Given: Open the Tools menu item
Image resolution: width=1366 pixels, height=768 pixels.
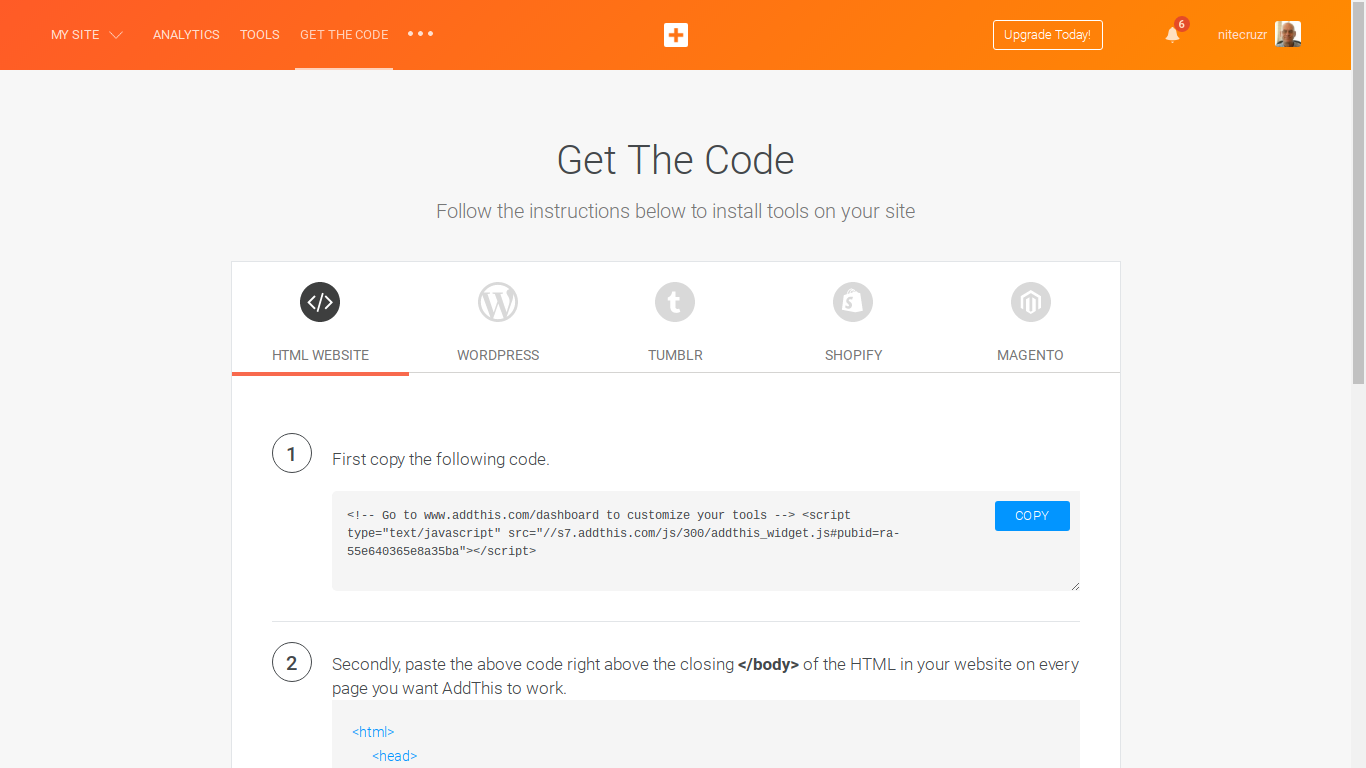Looking at the screenshot, I should [x=260, y=35].
